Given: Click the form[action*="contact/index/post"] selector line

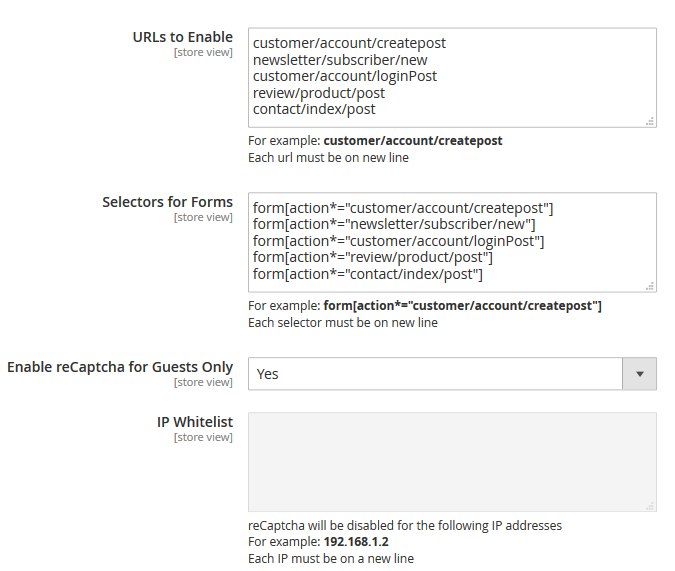Looking at the screenshot, I should (x=368, y=274).
